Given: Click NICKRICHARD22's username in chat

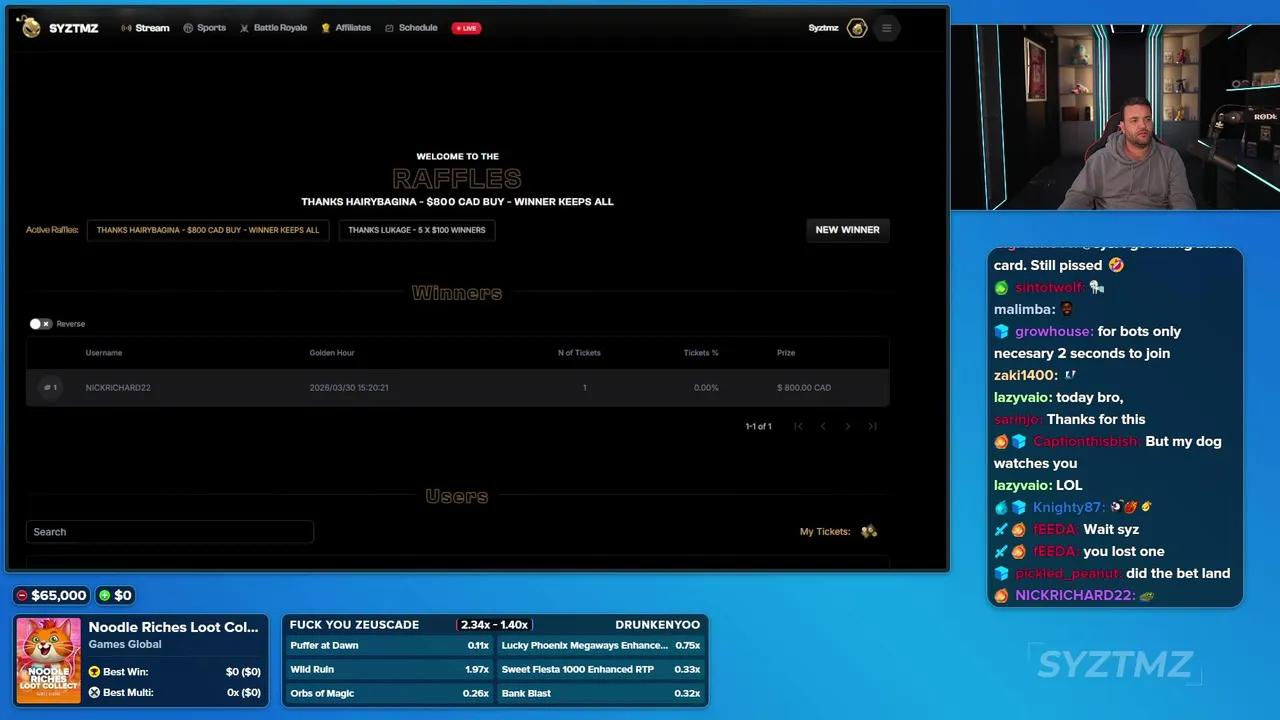Looking at the screenshot, I should tap(1075, 596).
